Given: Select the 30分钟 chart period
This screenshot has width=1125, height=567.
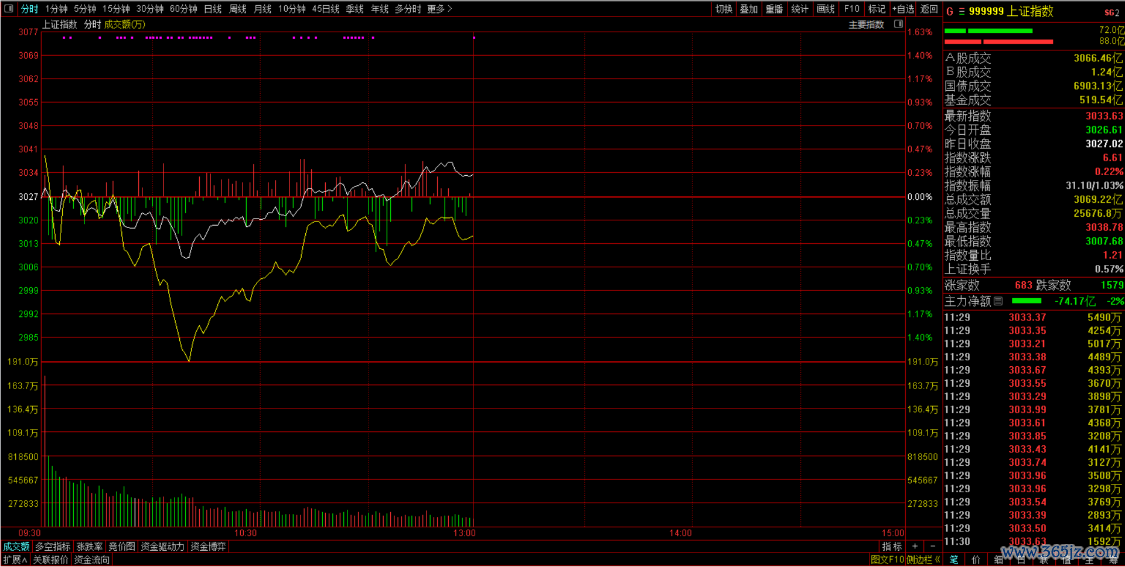Looking at the screenshot, I should 150,9.
